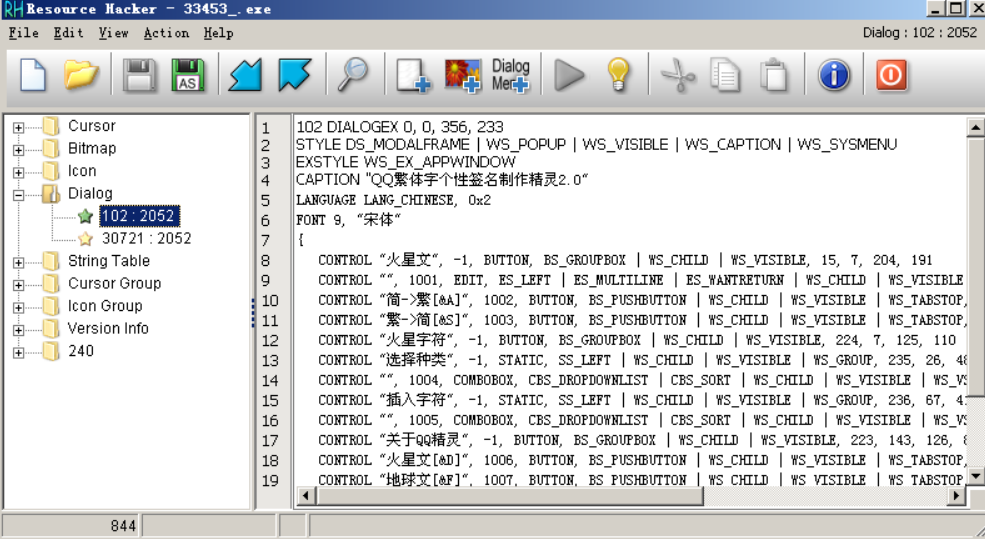Add a new resource from file icon
Image resolution: width=985 pixels, height=539 pixels.
[413, 76]
